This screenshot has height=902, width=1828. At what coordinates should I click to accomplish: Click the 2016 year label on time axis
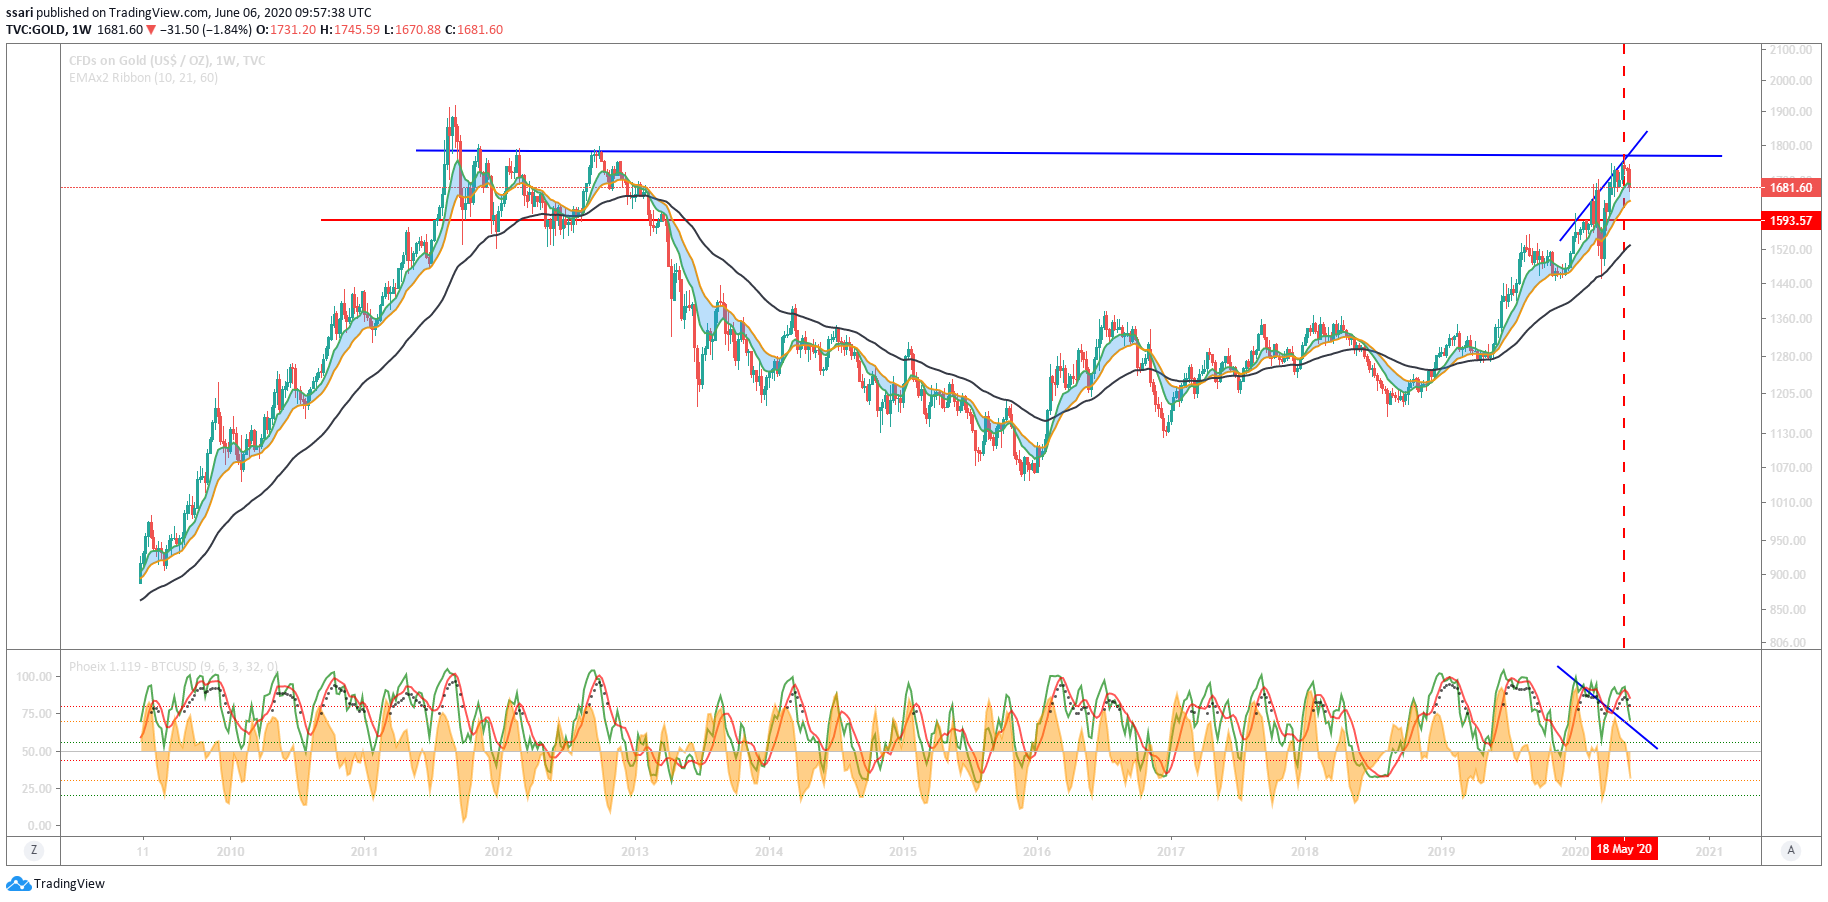pos(1037,852)
